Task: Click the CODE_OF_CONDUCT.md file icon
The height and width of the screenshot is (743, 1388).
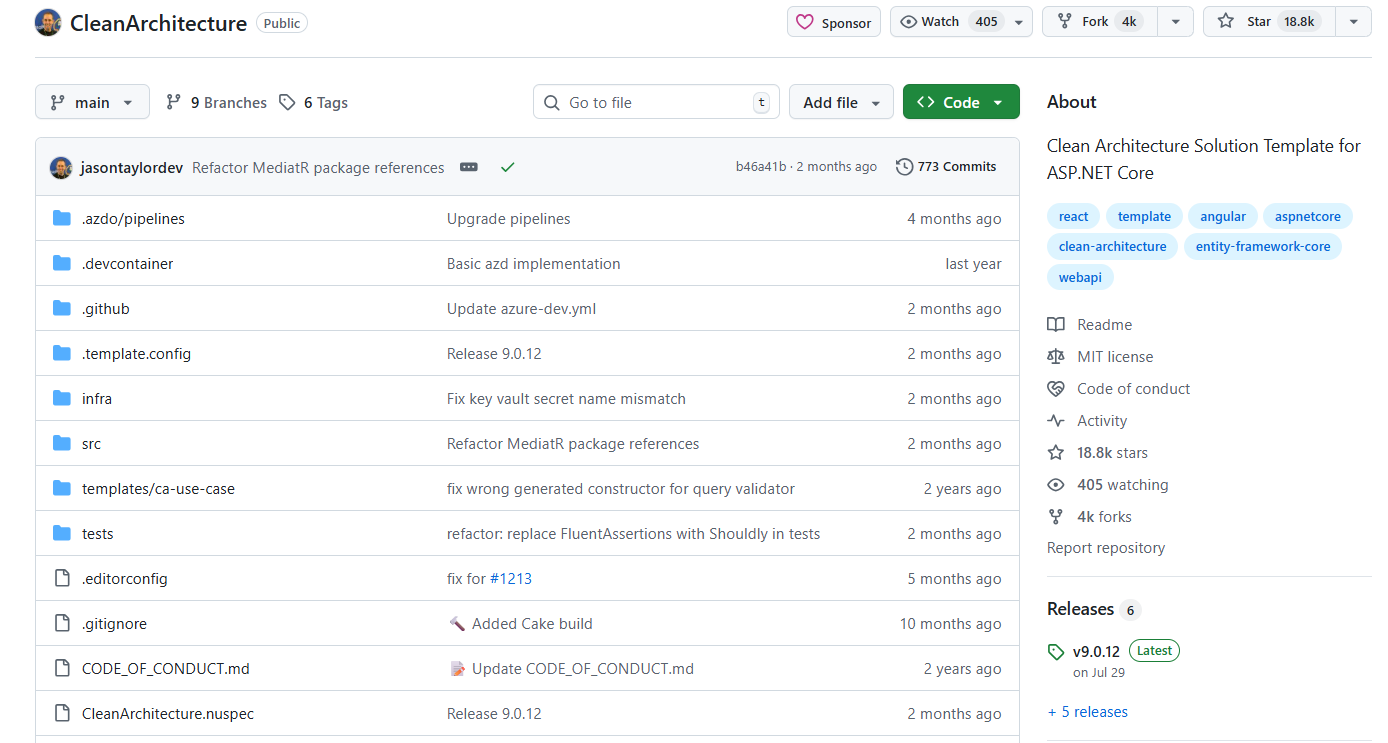Action: tap(62, 668)
